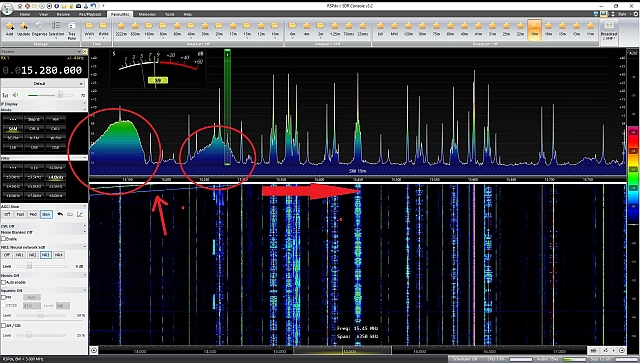Collapse the IF Display section
Viewport: 640px width, 363px height.
pos(85,104)
